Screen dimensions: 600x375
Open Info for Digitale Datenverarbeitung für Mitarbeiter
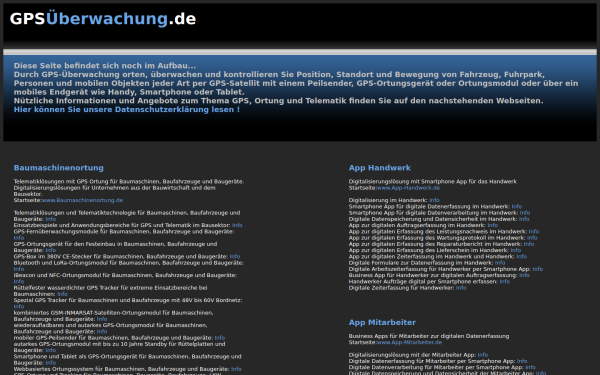[530, 367]
